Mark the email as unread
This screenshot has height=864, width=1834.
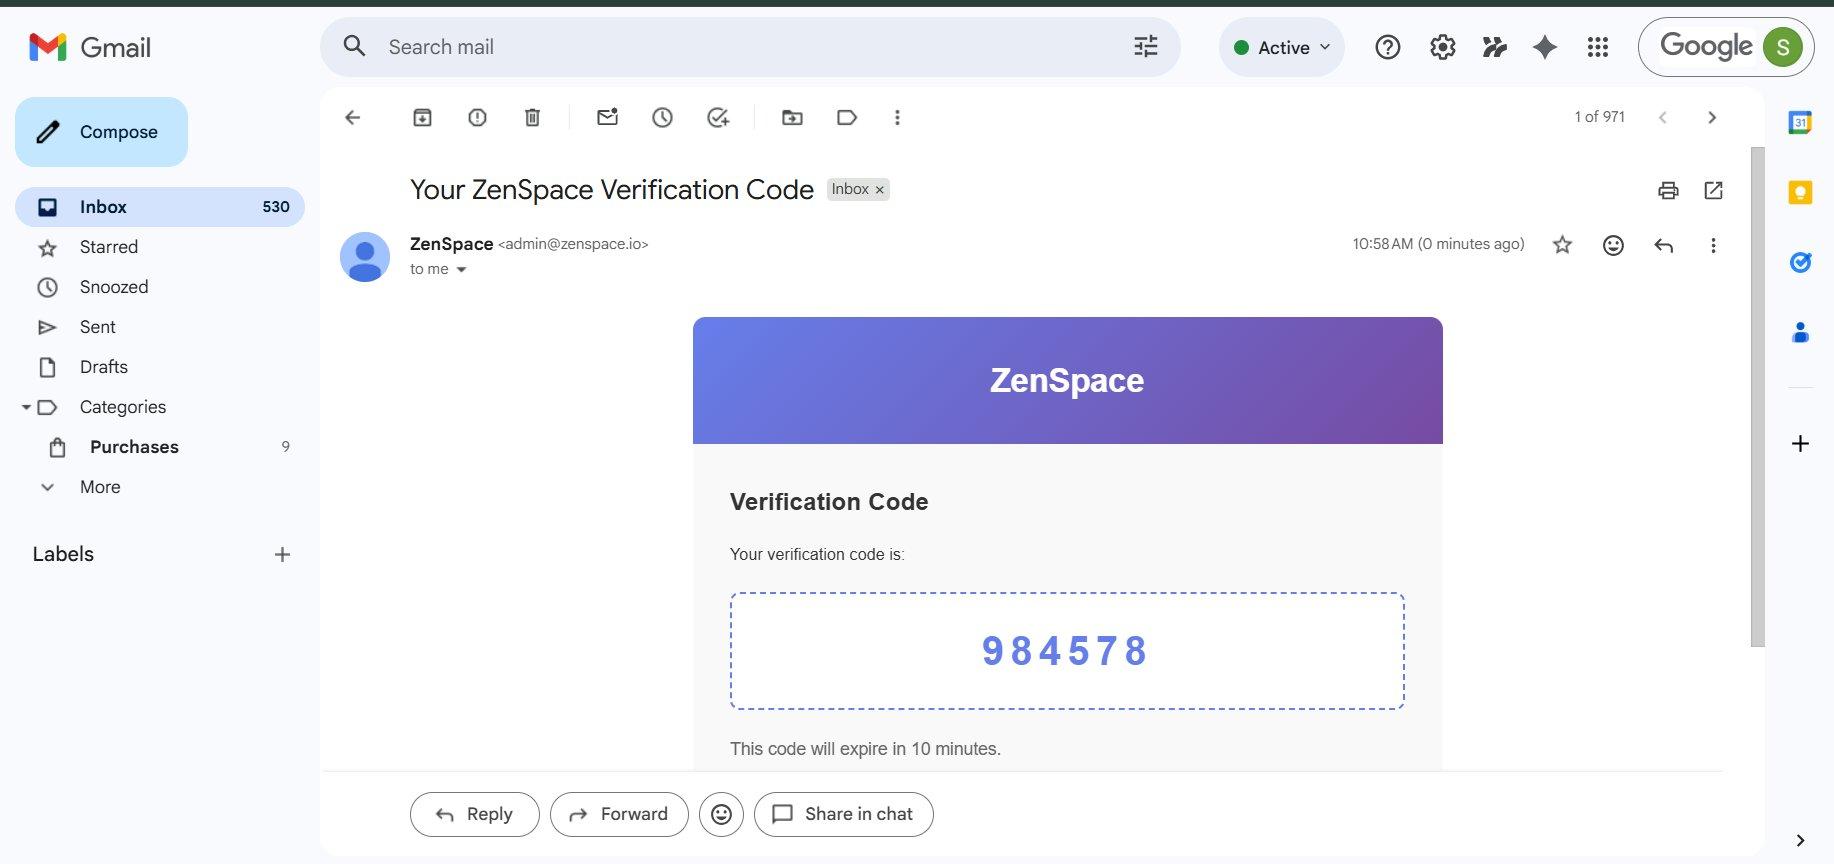pos(607,118)
